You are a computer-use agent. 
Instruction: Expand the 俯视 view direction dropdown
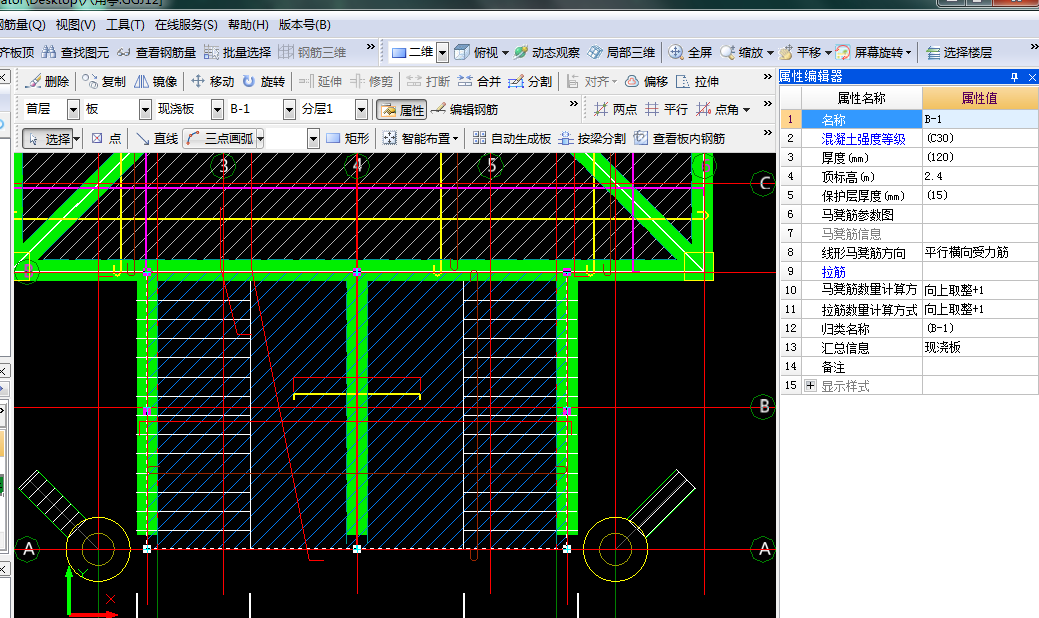coord(506,52)
